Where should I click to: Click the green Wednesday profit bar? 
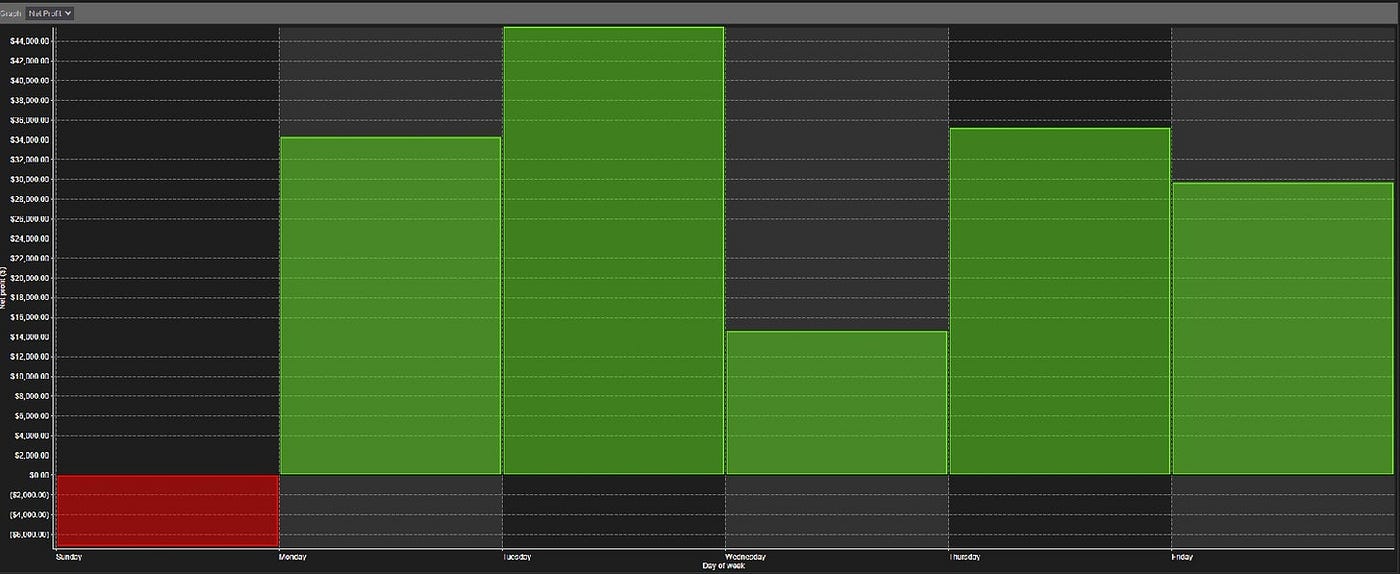click(836, 402)
